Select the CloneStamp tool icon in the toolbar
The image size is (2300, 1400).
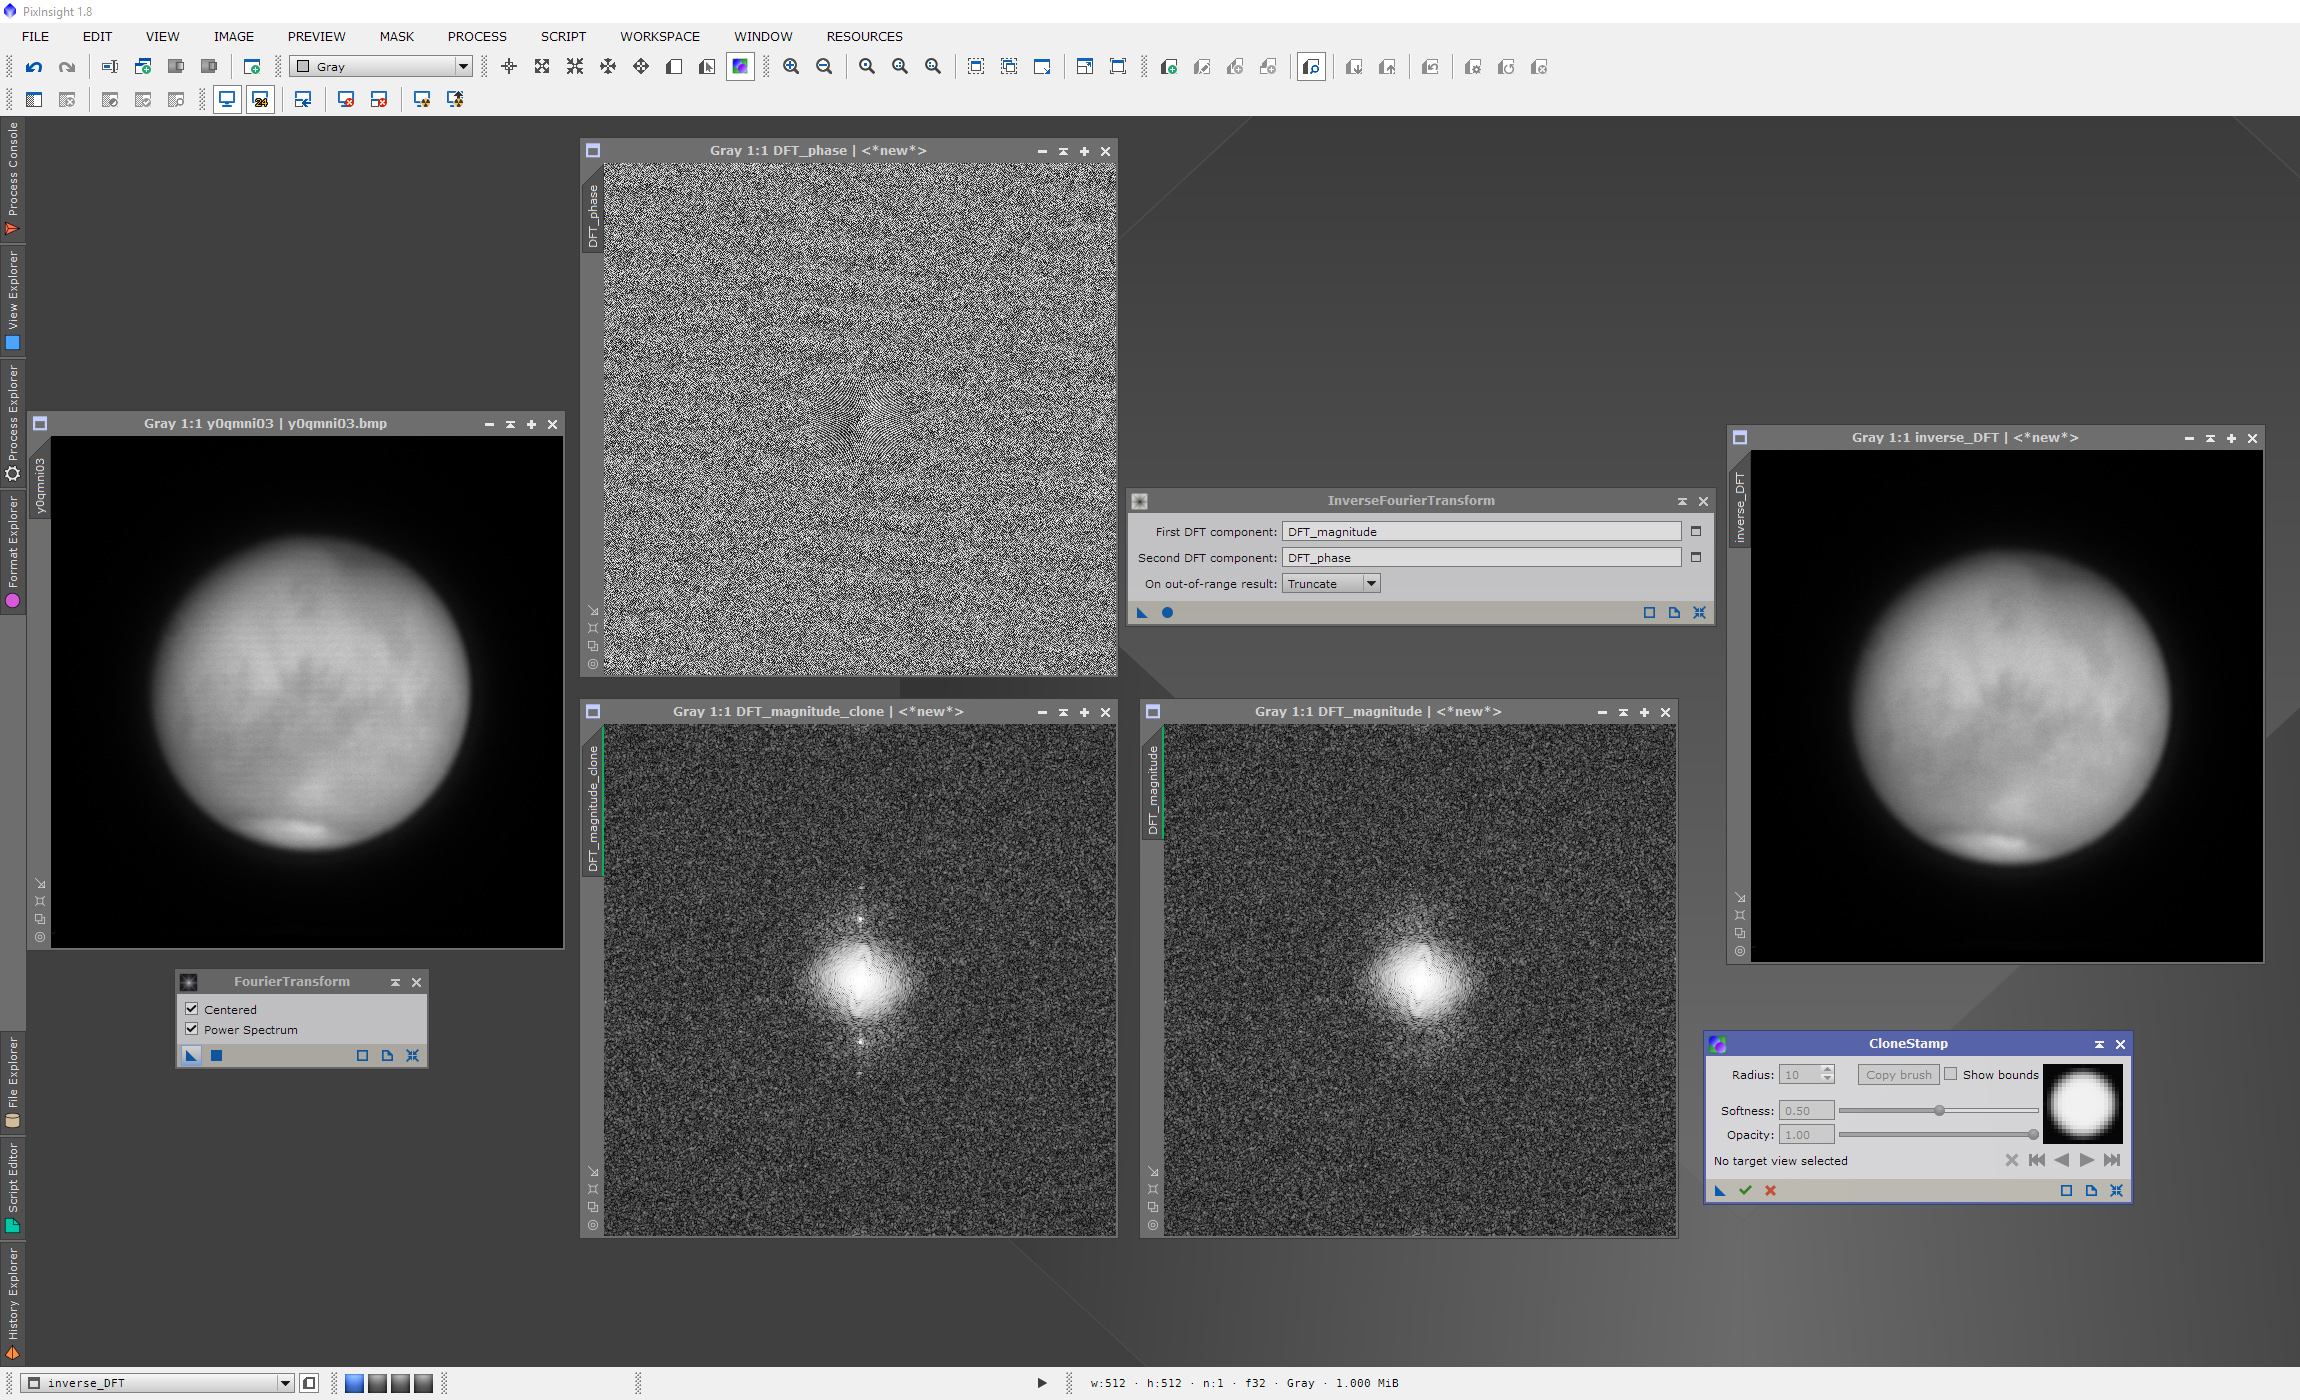(x=740, y=67)
